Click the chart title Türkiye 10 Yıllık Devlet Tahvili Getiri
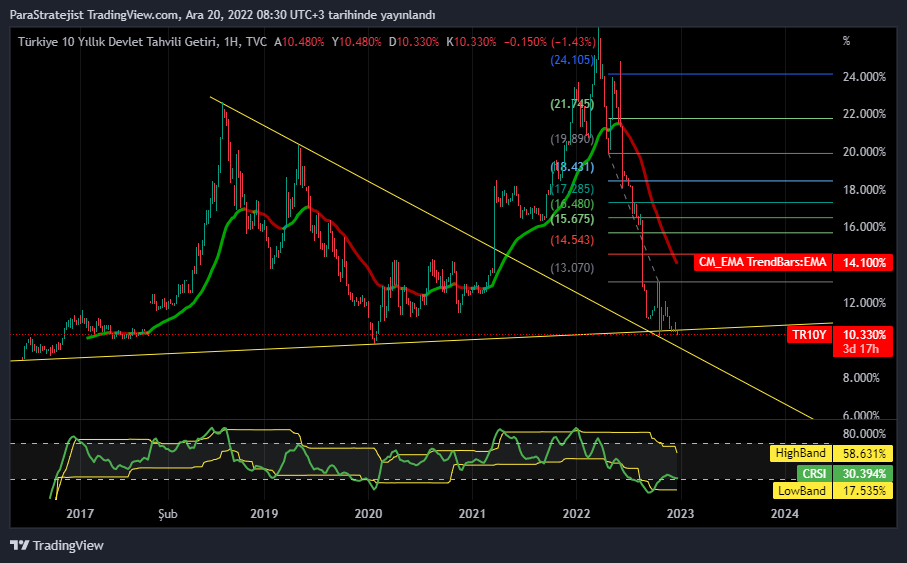The image size is (907, 563). tap(117, 42)
